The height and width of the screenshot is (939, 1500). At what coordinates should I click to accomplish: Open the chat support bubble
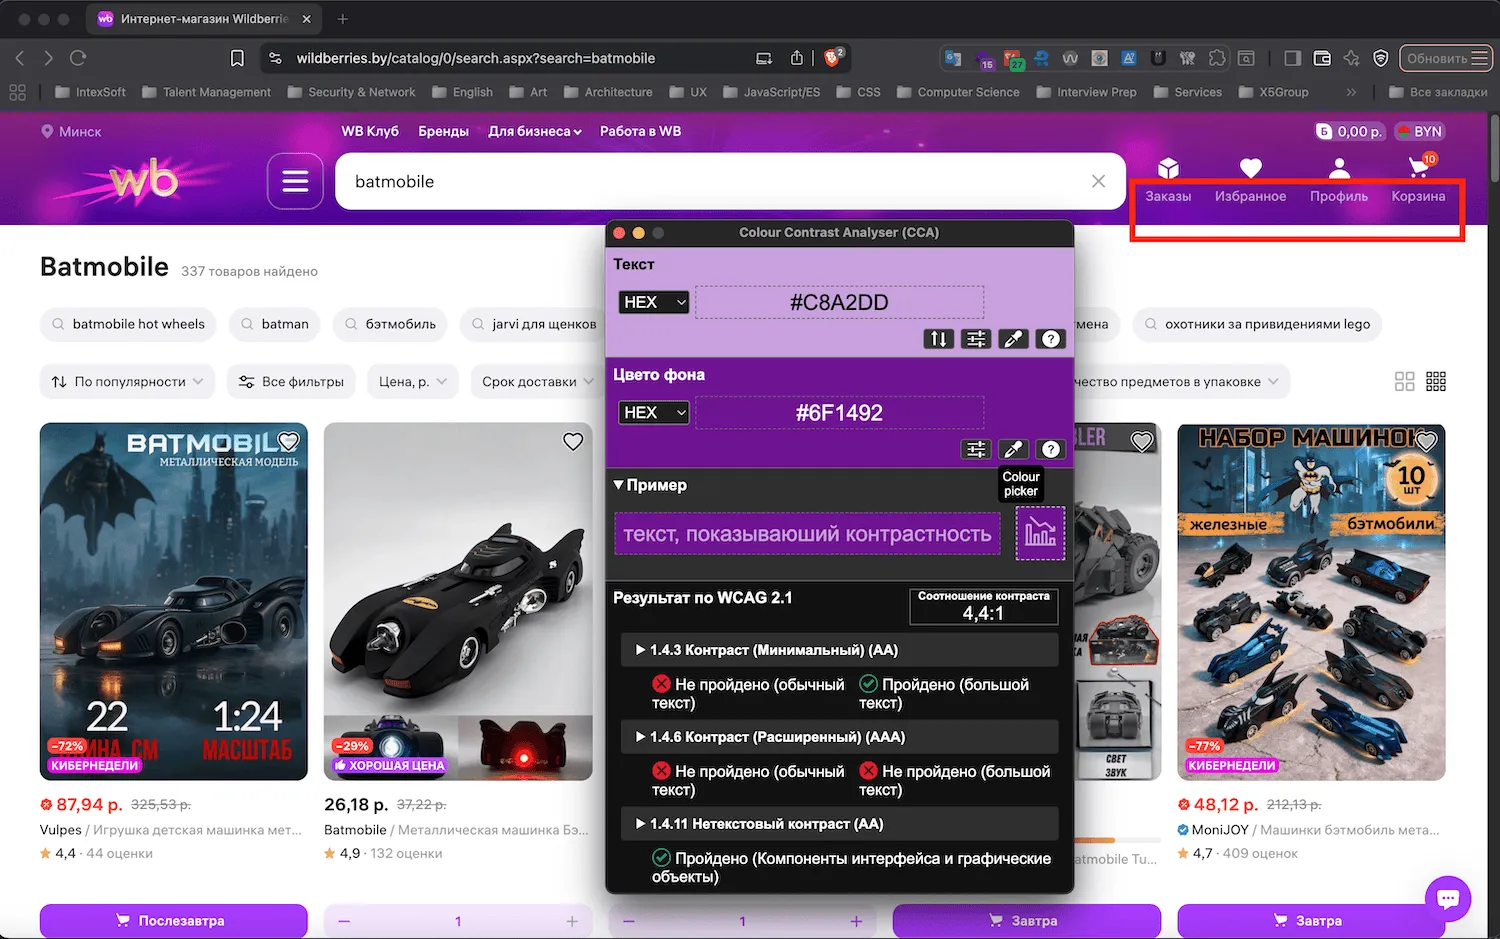click(1447, 898)
